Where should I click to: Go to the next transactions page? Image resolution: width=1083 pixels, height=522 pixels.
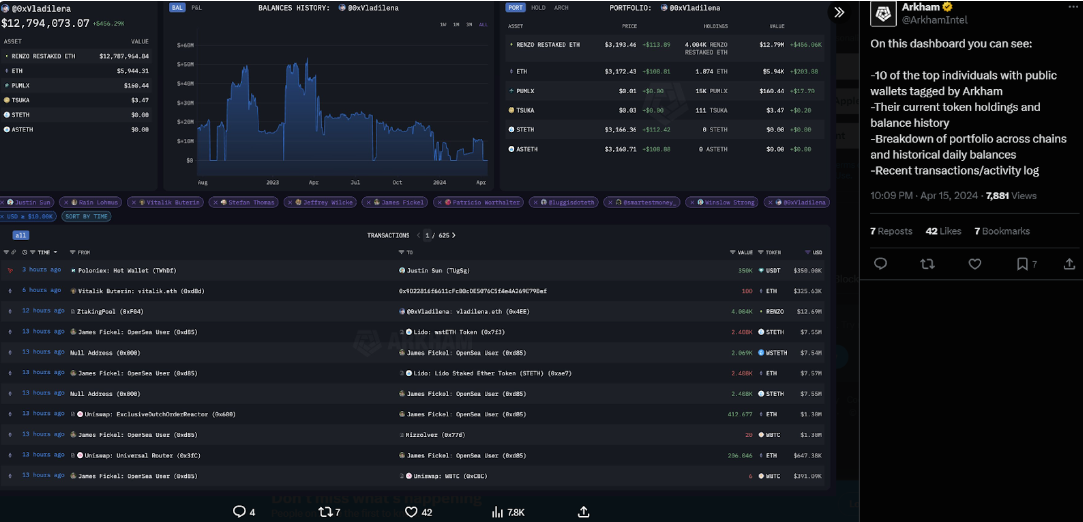coord(454,235)
